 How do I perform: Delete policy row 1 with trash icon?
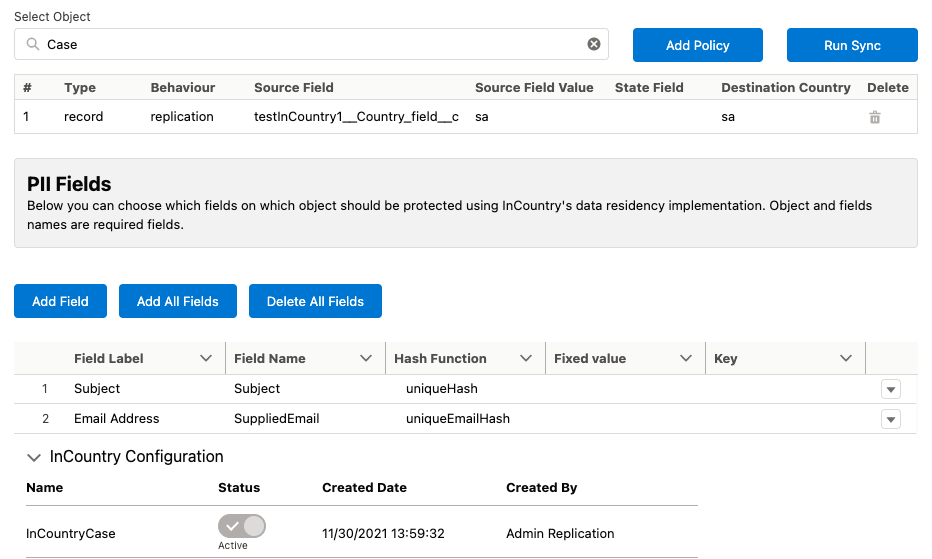(x=875, y=117)
